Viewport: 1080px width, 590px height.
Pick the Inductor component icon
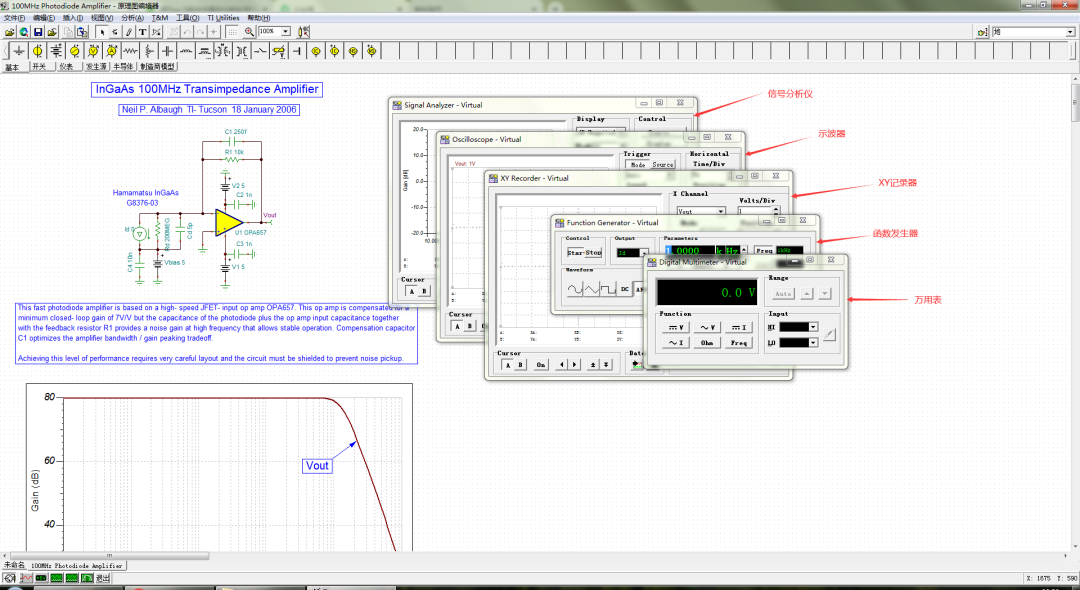[186, 51]
